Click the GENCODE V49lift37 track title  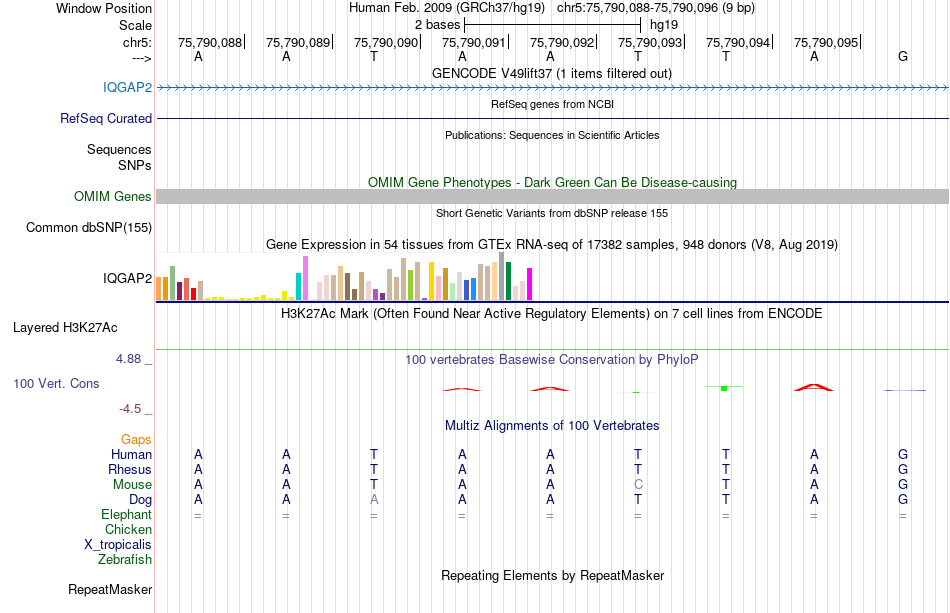552,73
